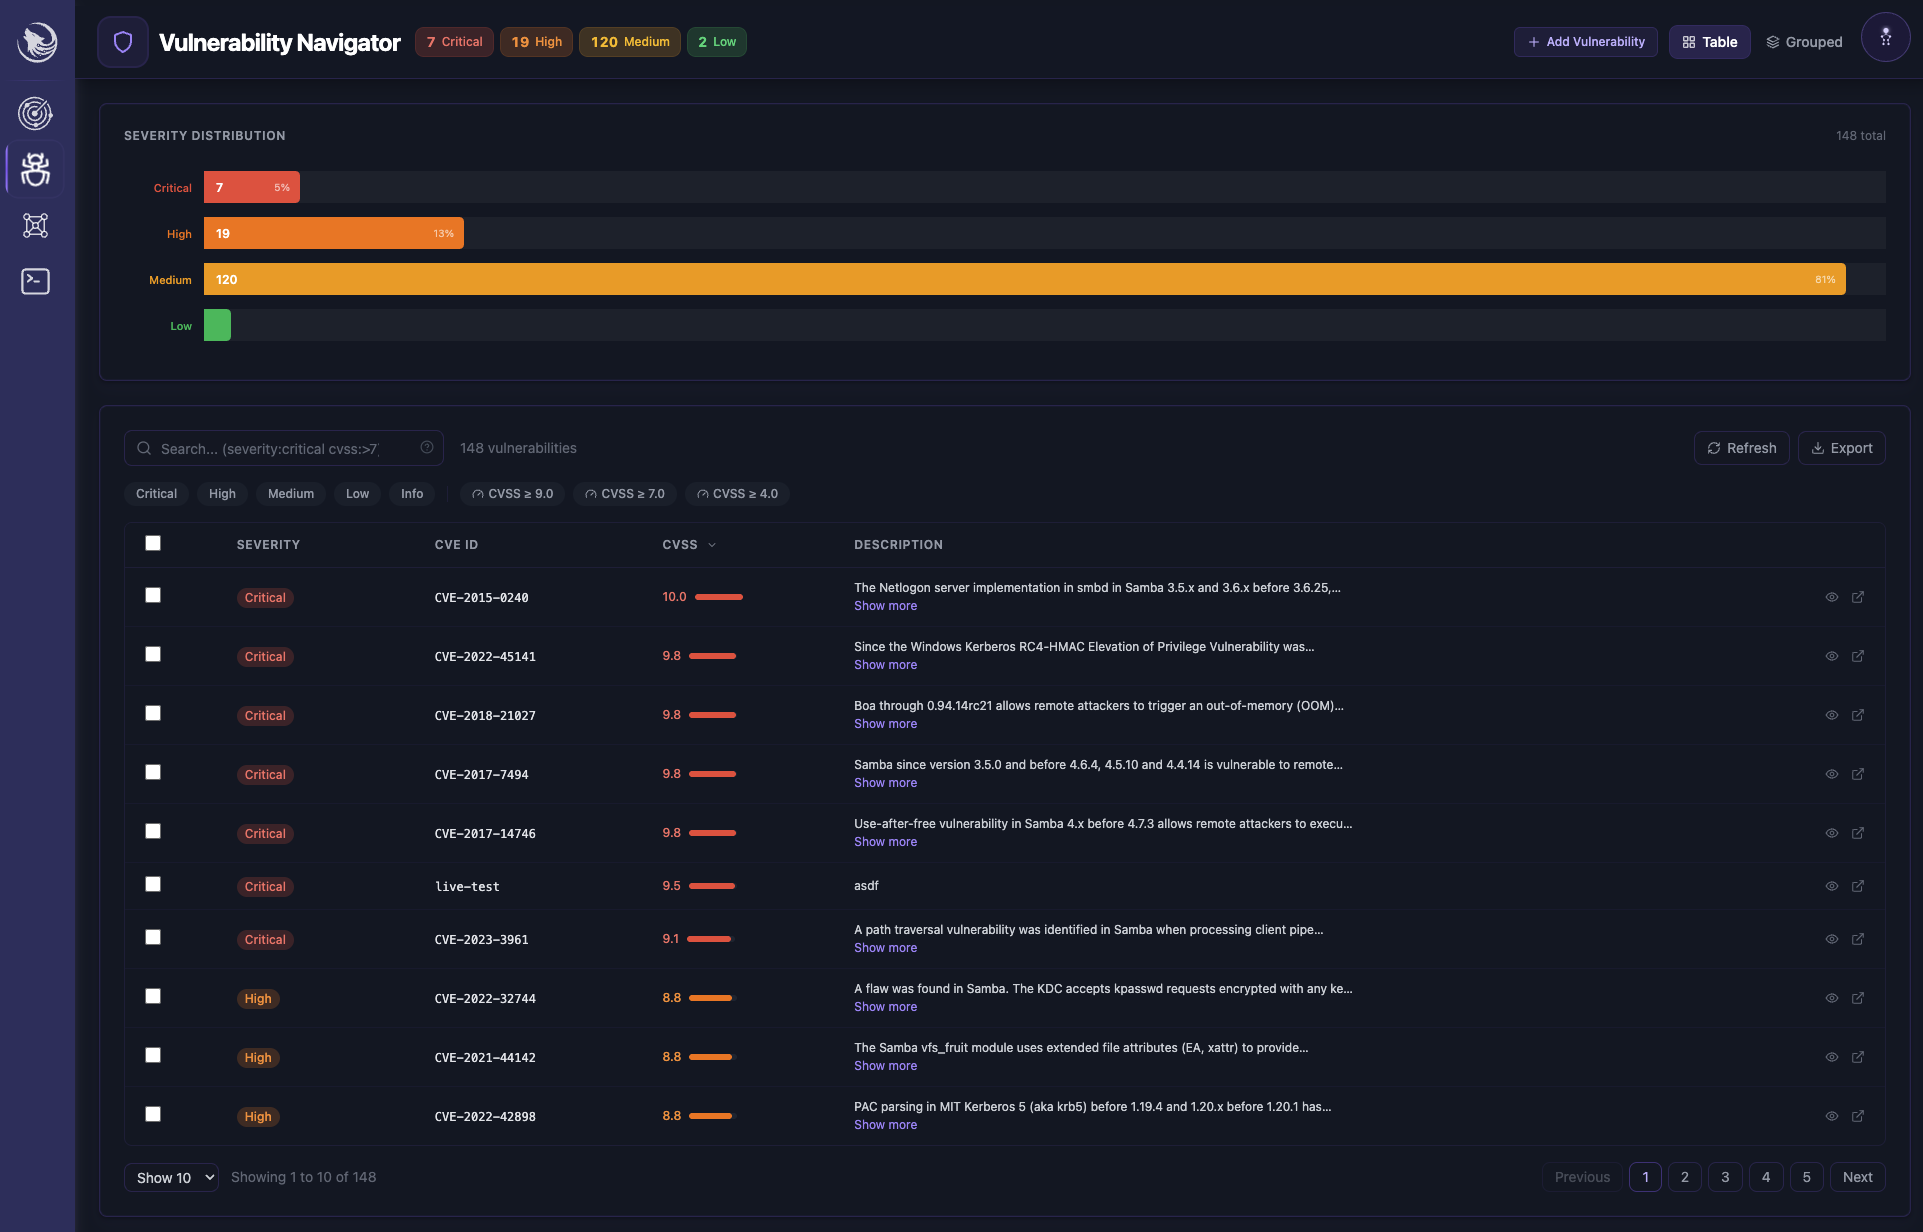Switch to the Grouped view
Viewport: 1923px width, 1232px height.
(1804, 42)
